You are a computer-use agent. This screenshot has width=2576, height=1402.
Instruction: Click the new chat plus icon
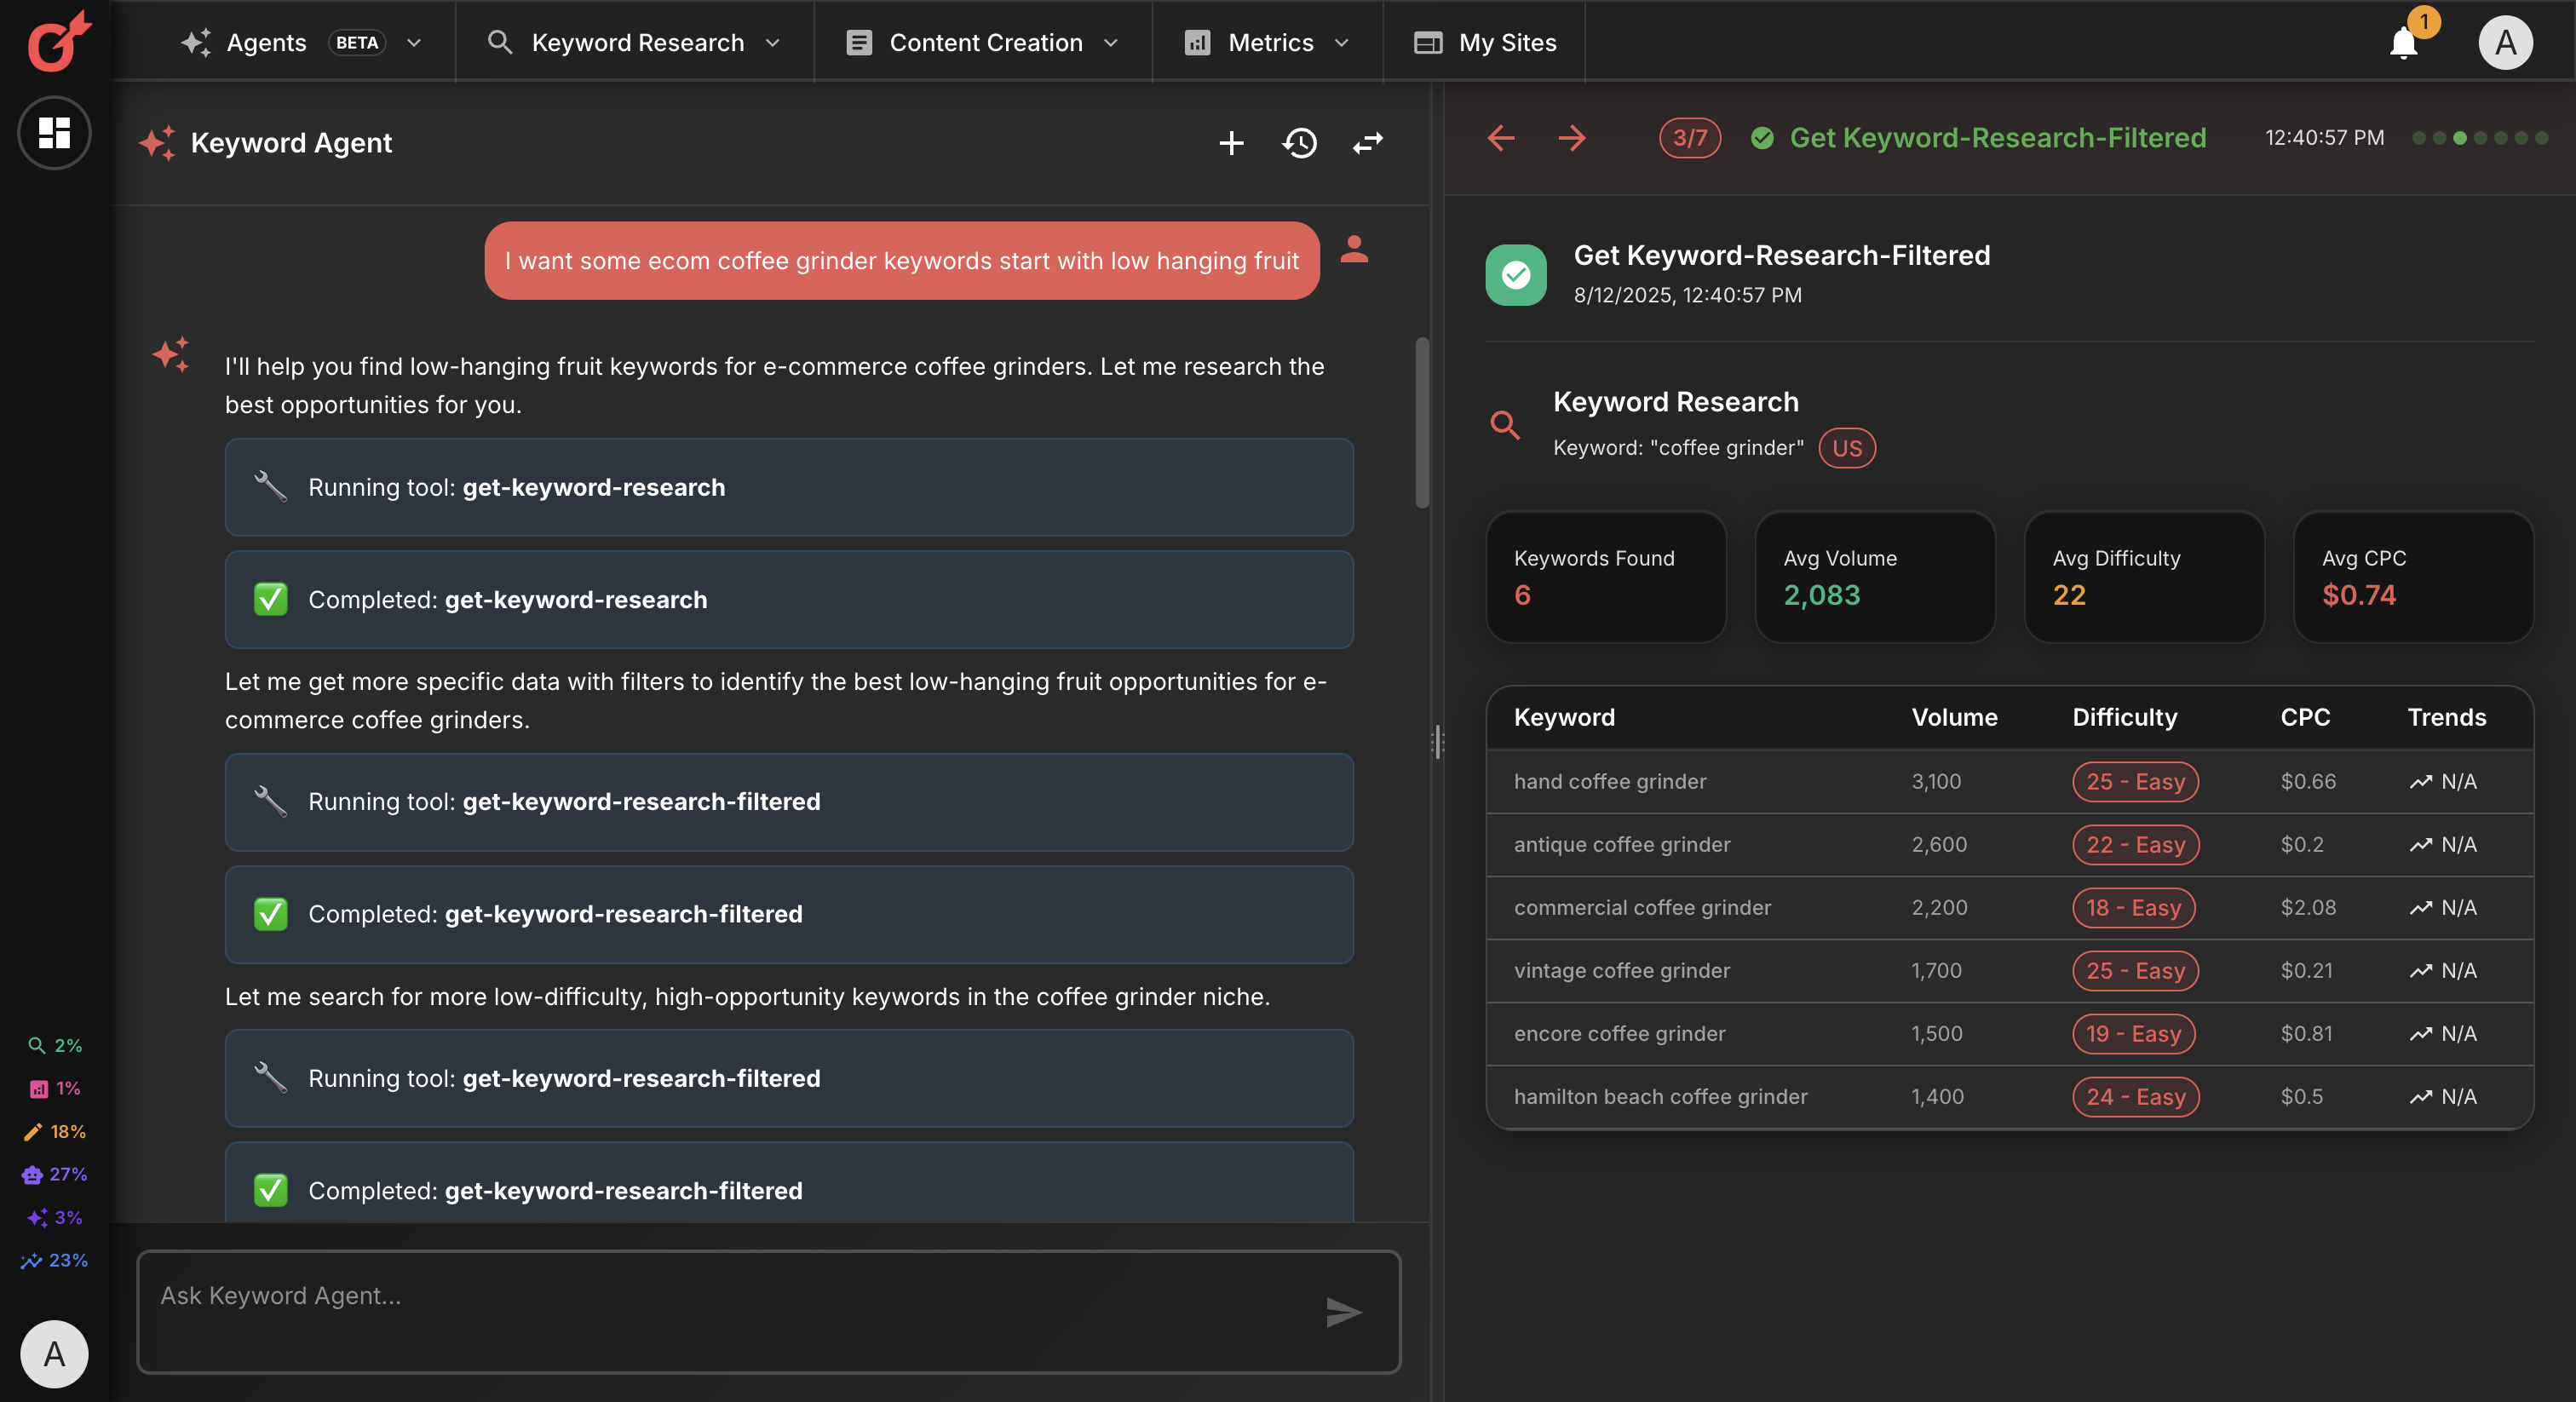pos(1231,143)
